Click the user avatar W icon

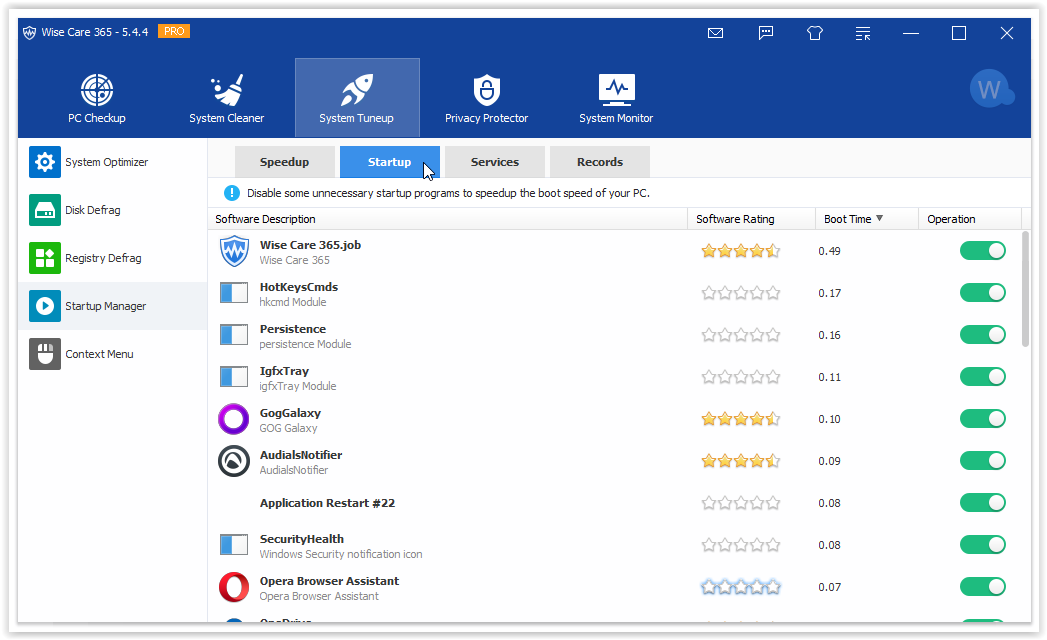[991, 89]
